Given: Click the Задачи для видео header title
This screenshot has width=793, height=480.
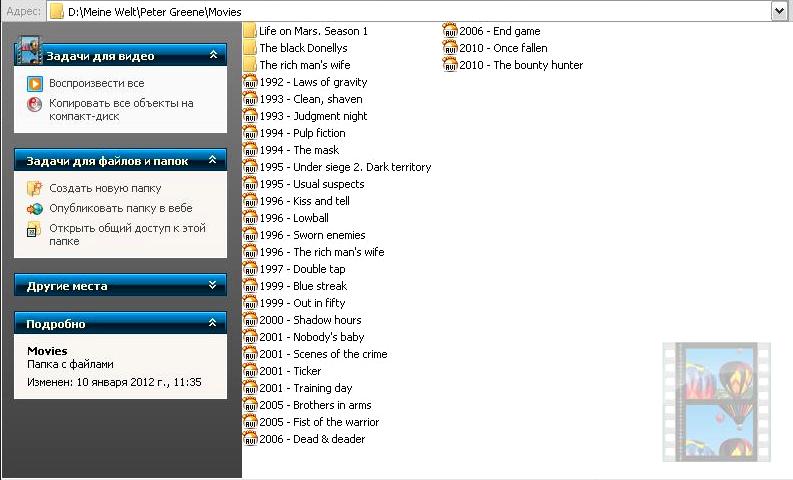Looking at the screenshot, I should pos(100,56).
